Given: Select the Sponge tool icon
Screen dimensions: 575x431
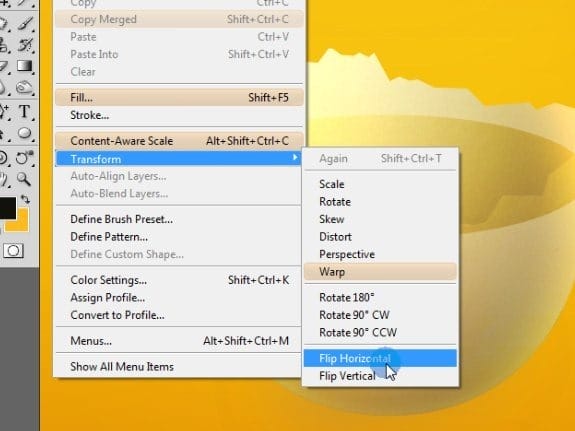Looking at the screenshot, I should coord(24,87).
